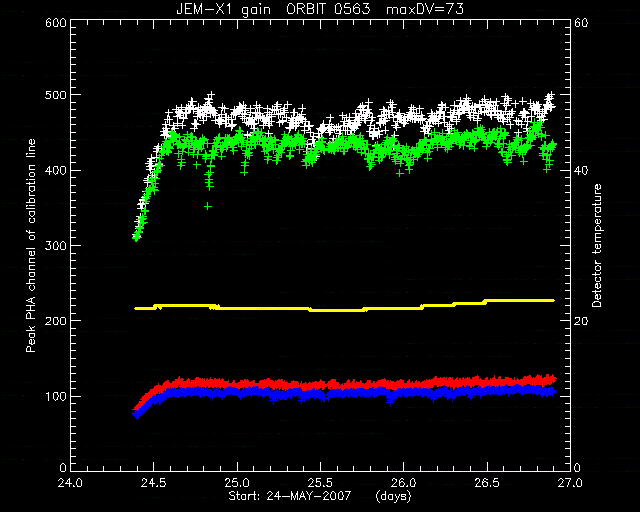Click the 26.0 tick label on the time axis
The width and height of the screenshot is (640, 512).
[x=403, y=483]
